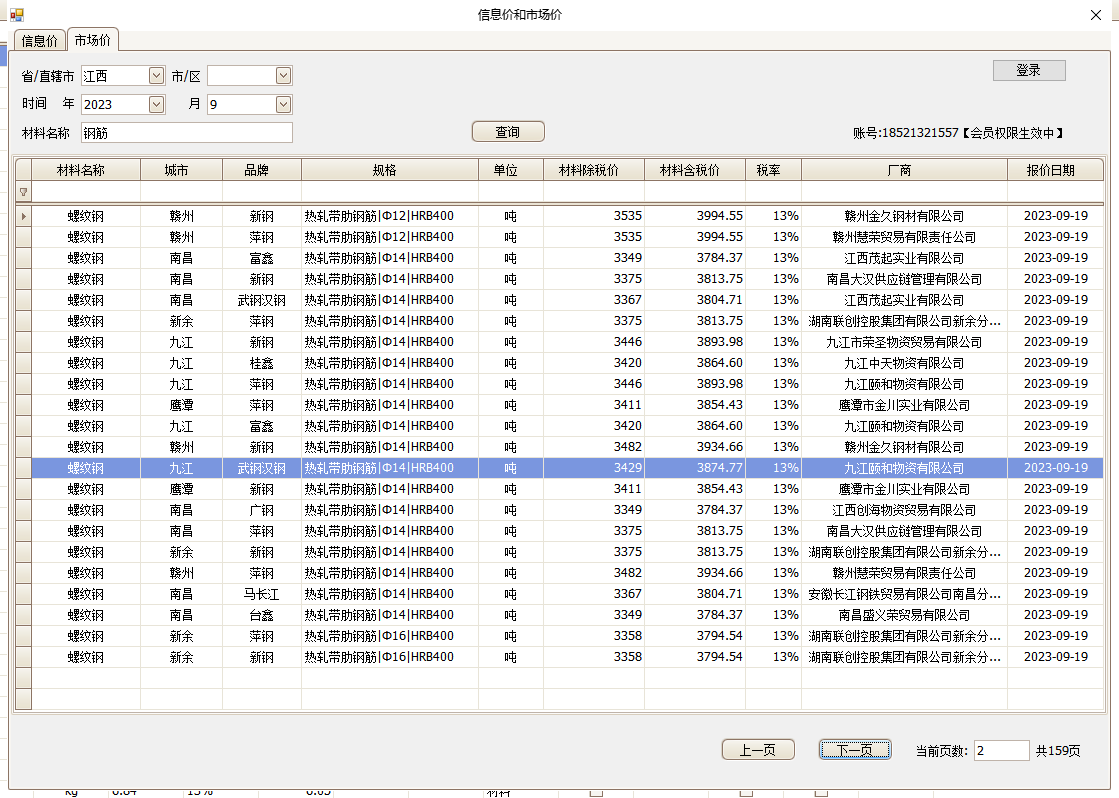This screenshot has height=798, width=1119.
Task: Click the app icon in title bar
Action: 16,15
